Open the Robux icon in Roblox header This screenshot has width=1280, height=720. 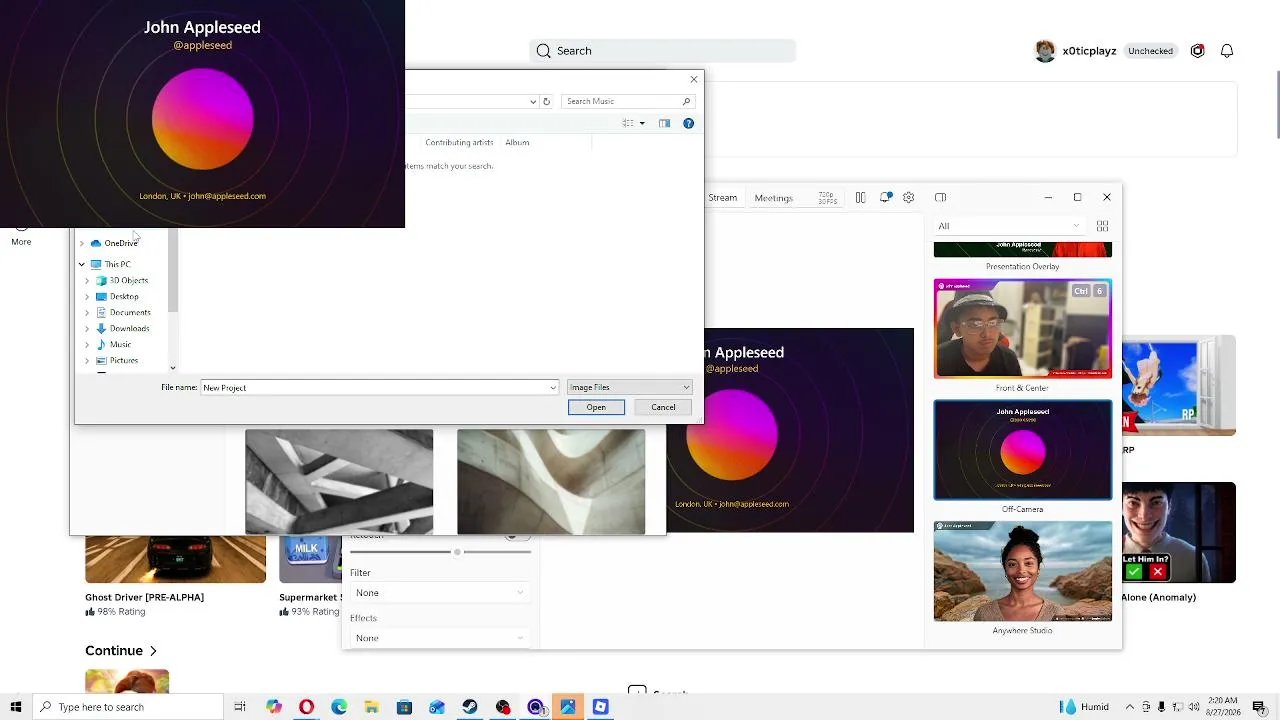coord(1197,51)
